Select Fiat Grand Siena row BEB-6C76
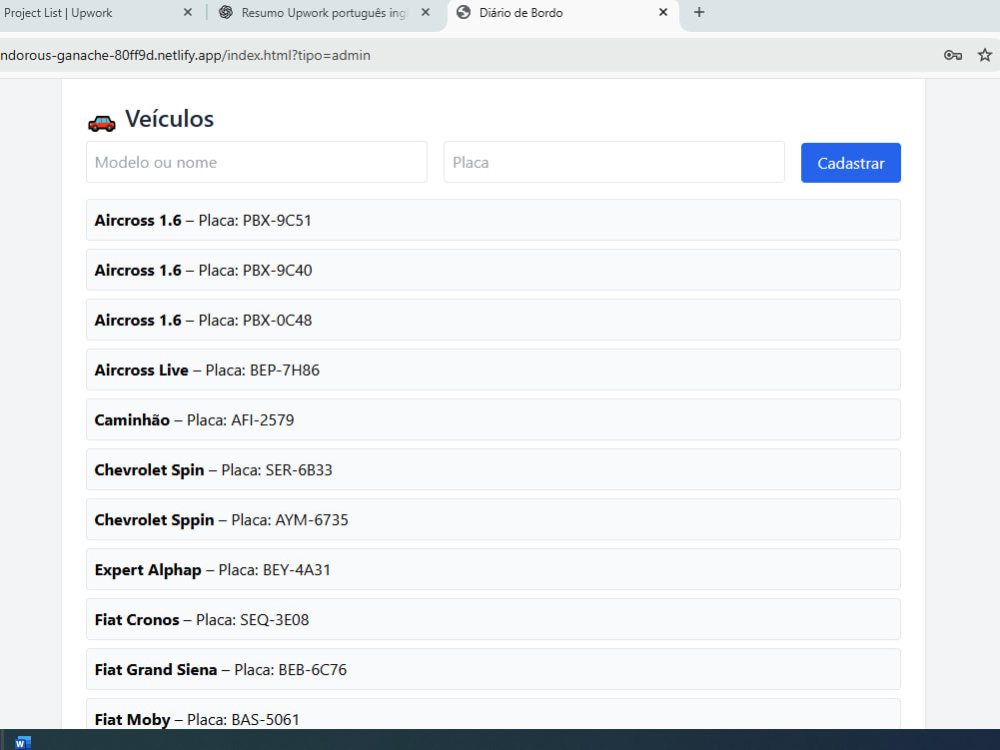 coord(493,669)
